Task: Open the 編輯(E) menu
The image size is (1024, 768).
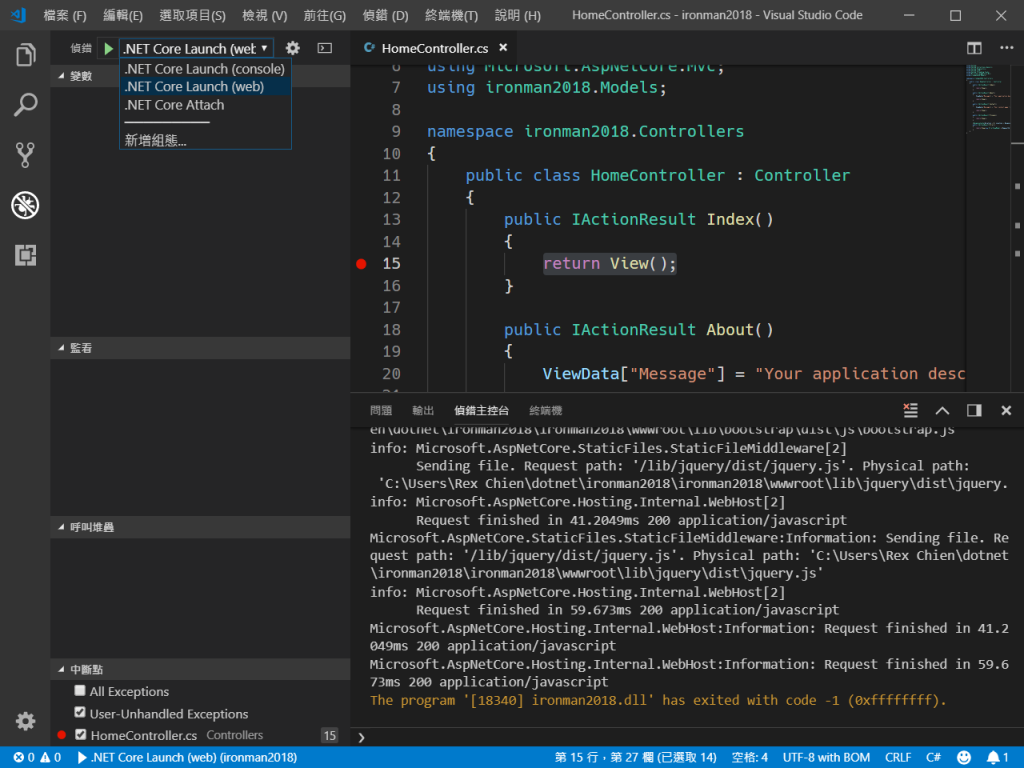Action: 123,15
